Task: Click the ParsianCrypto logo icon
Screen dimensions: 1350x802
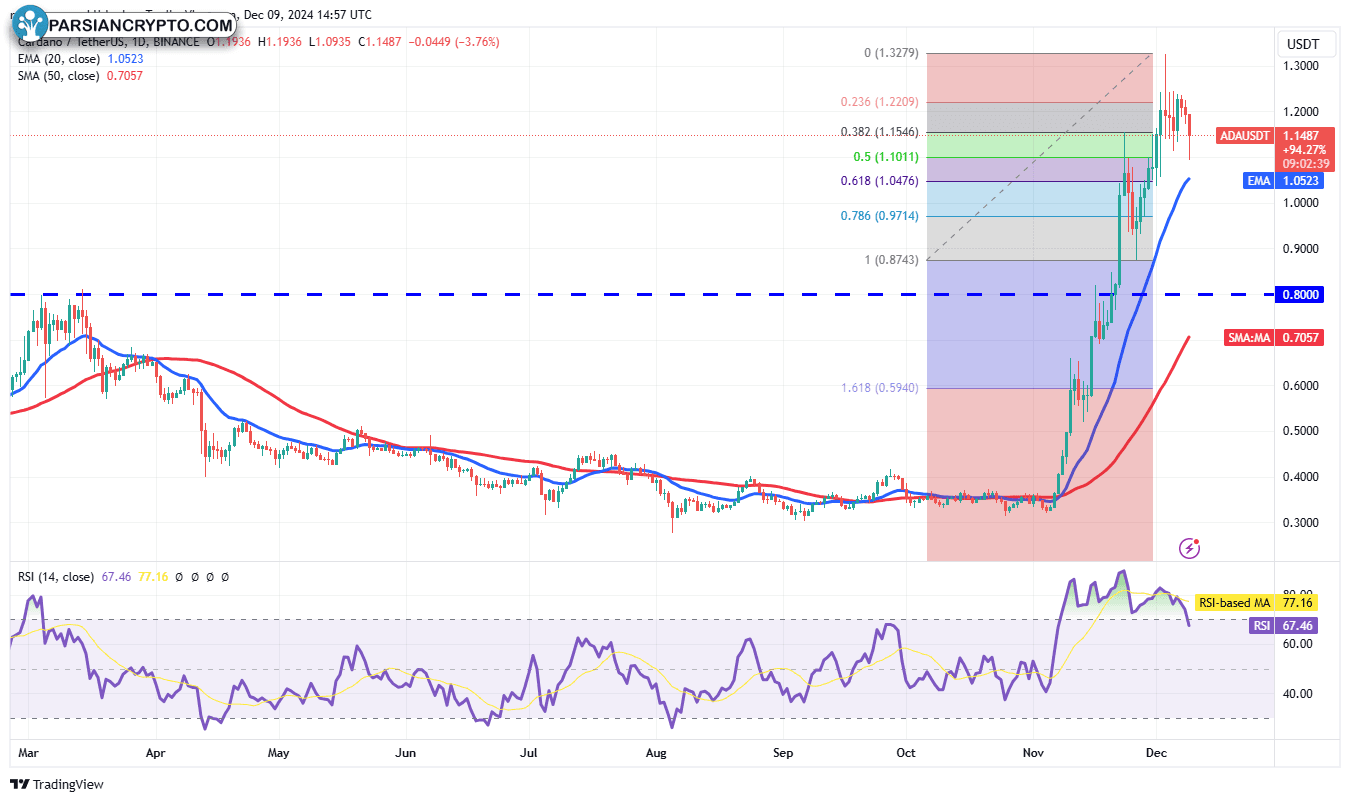Action: click(32, 24)
